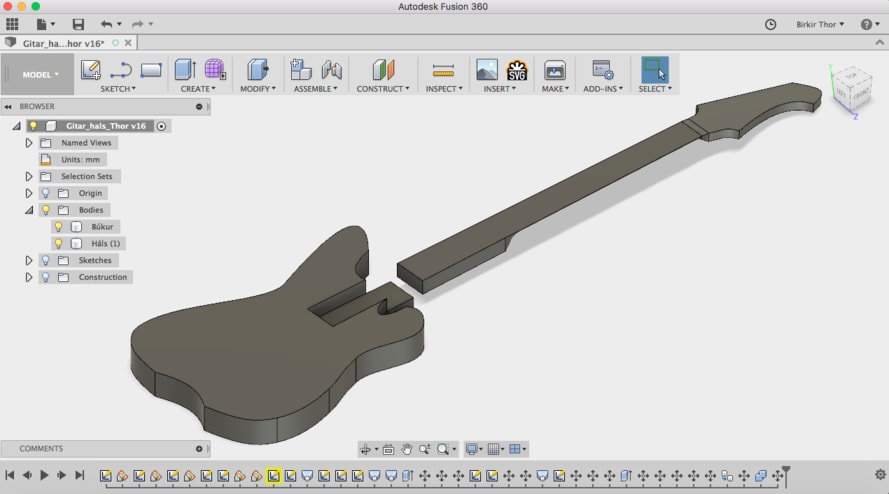This screenshot has width=889, height=494.
Task: Jump to the timeline beginning
Action: (x=10, y=475)
